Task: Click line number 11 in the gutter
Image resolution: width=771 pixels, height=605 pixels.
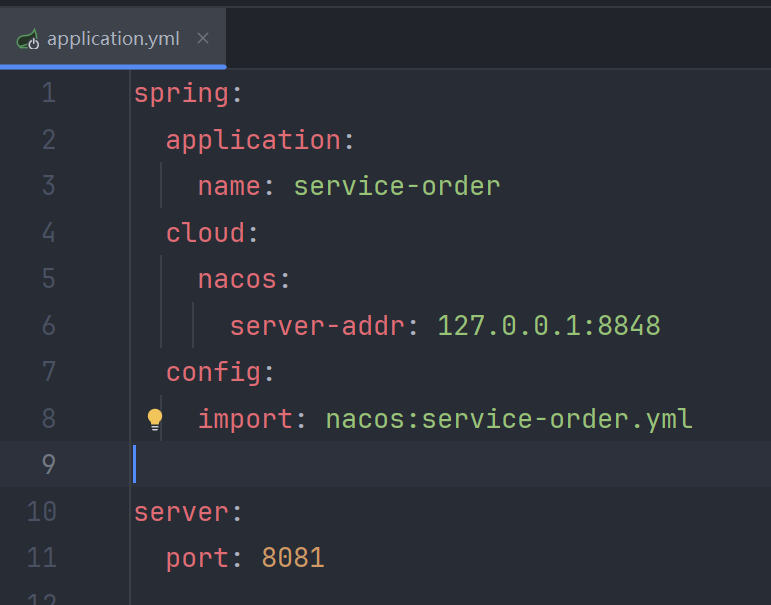Action: (42, 558)
